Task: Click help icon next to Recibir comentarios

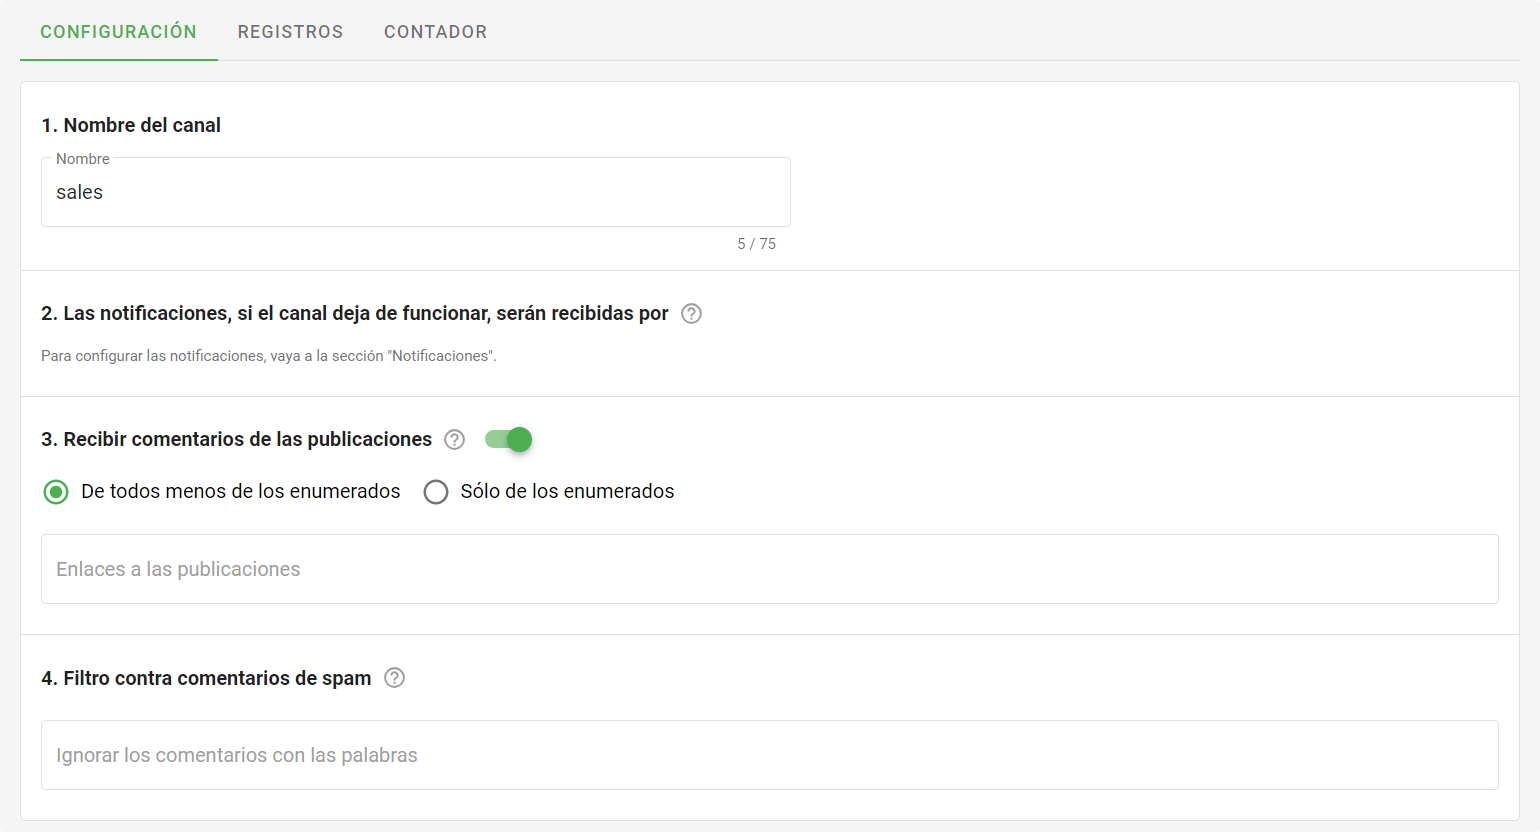Action: coord(455,440)
